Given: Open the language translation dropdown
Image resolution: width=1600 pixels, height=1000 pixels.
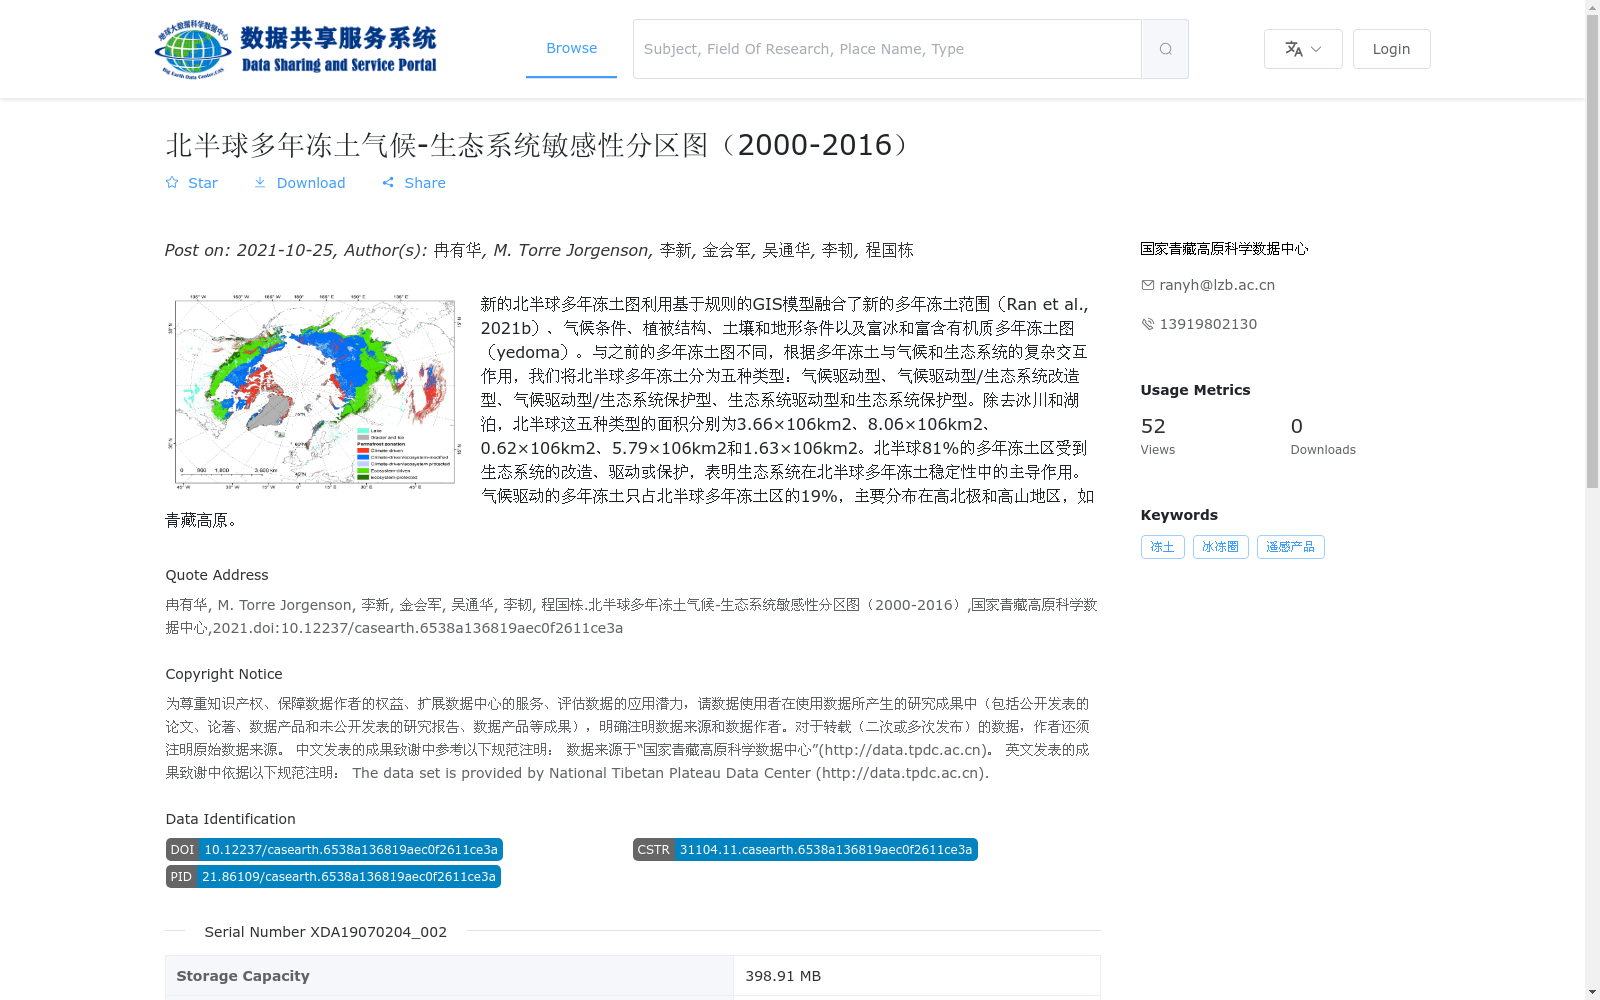Looking at the screenshot, I should coord(1303,49).
